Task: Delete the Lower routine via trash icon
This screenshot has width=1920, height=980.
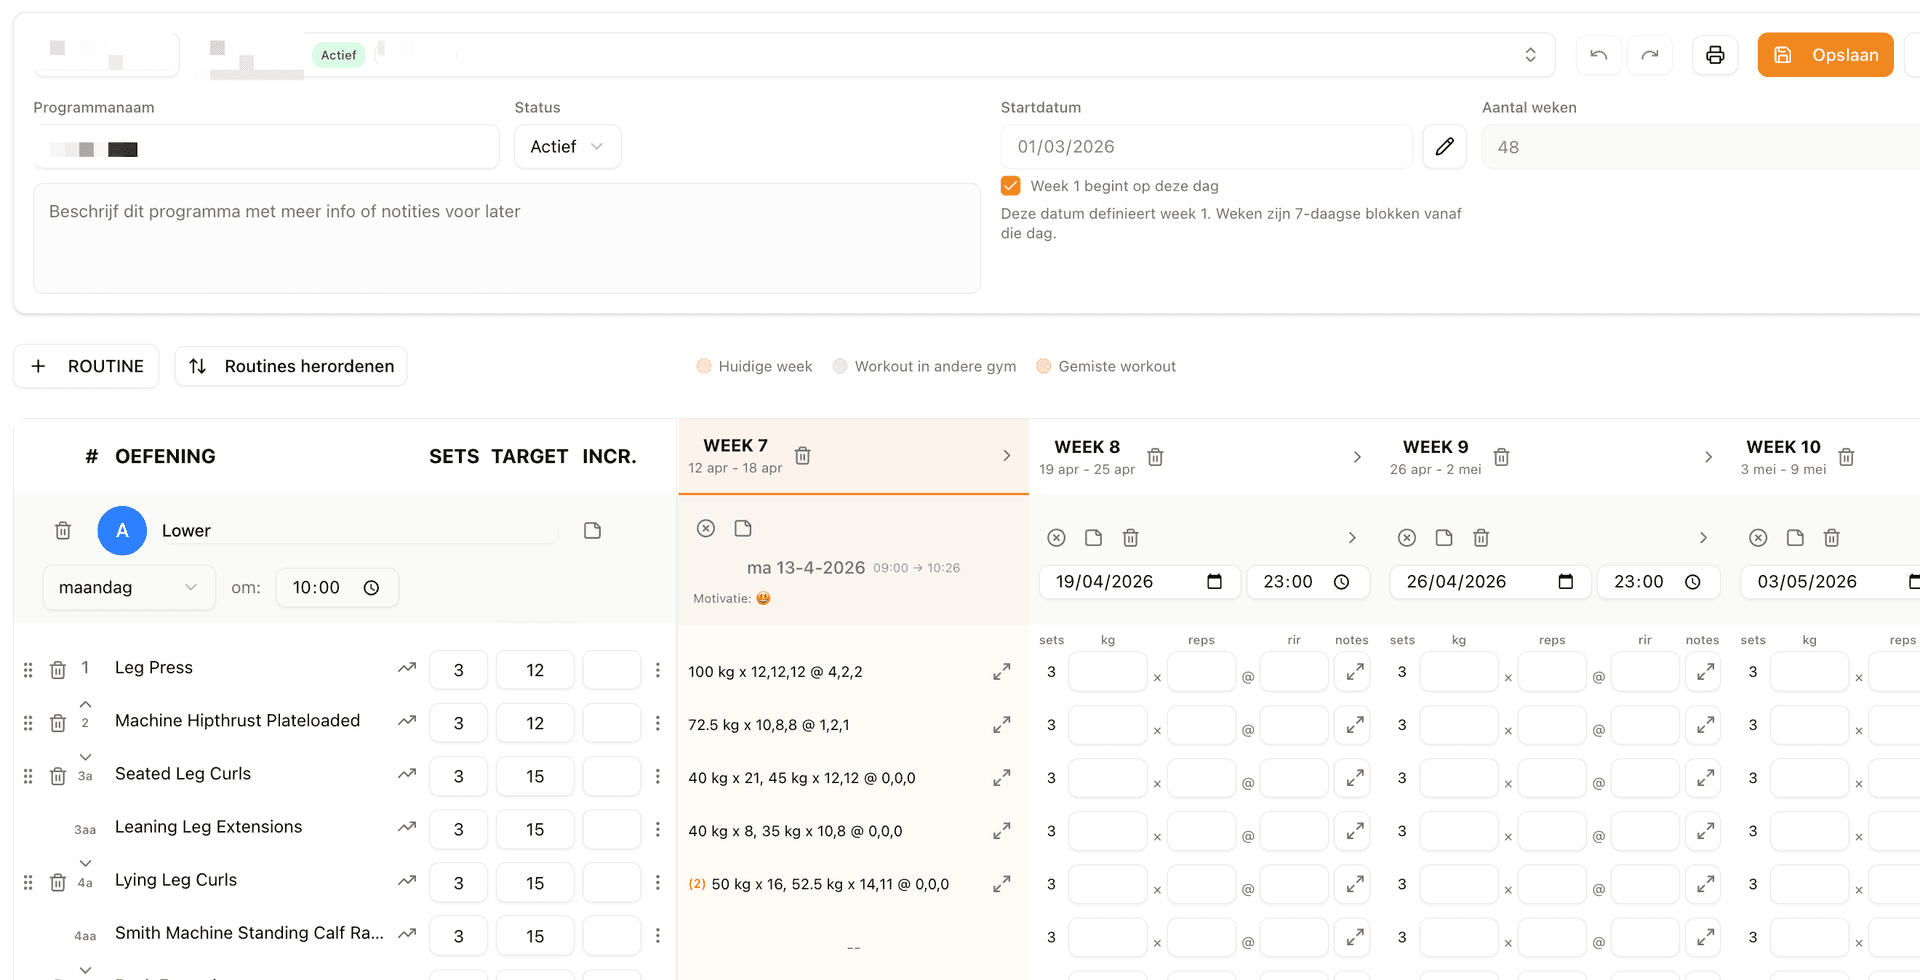Action: pyautogui.click(x=63, y=531)
